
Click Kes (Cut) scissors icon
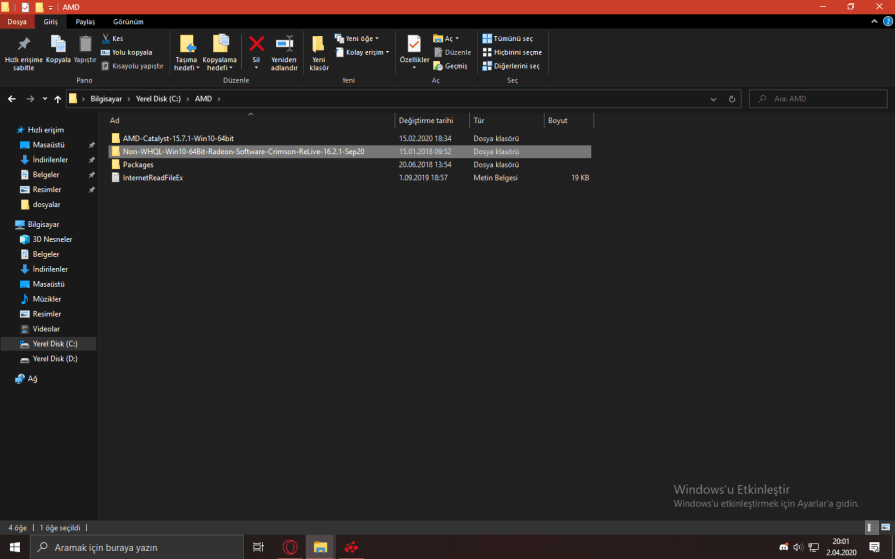[106, 38]
